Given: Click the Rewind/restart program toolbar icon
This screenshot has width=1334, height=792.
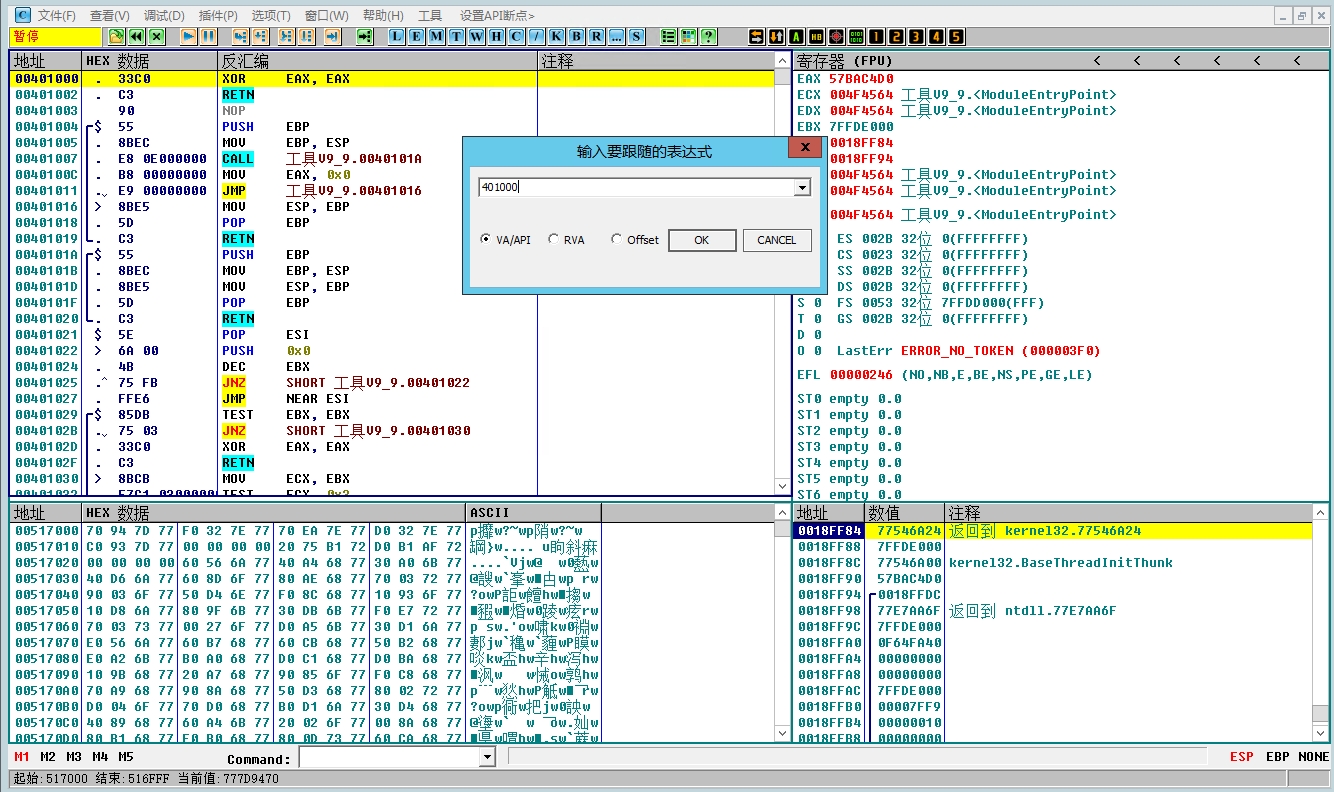Looking at the screenshot, I should (x=137, y=36).
